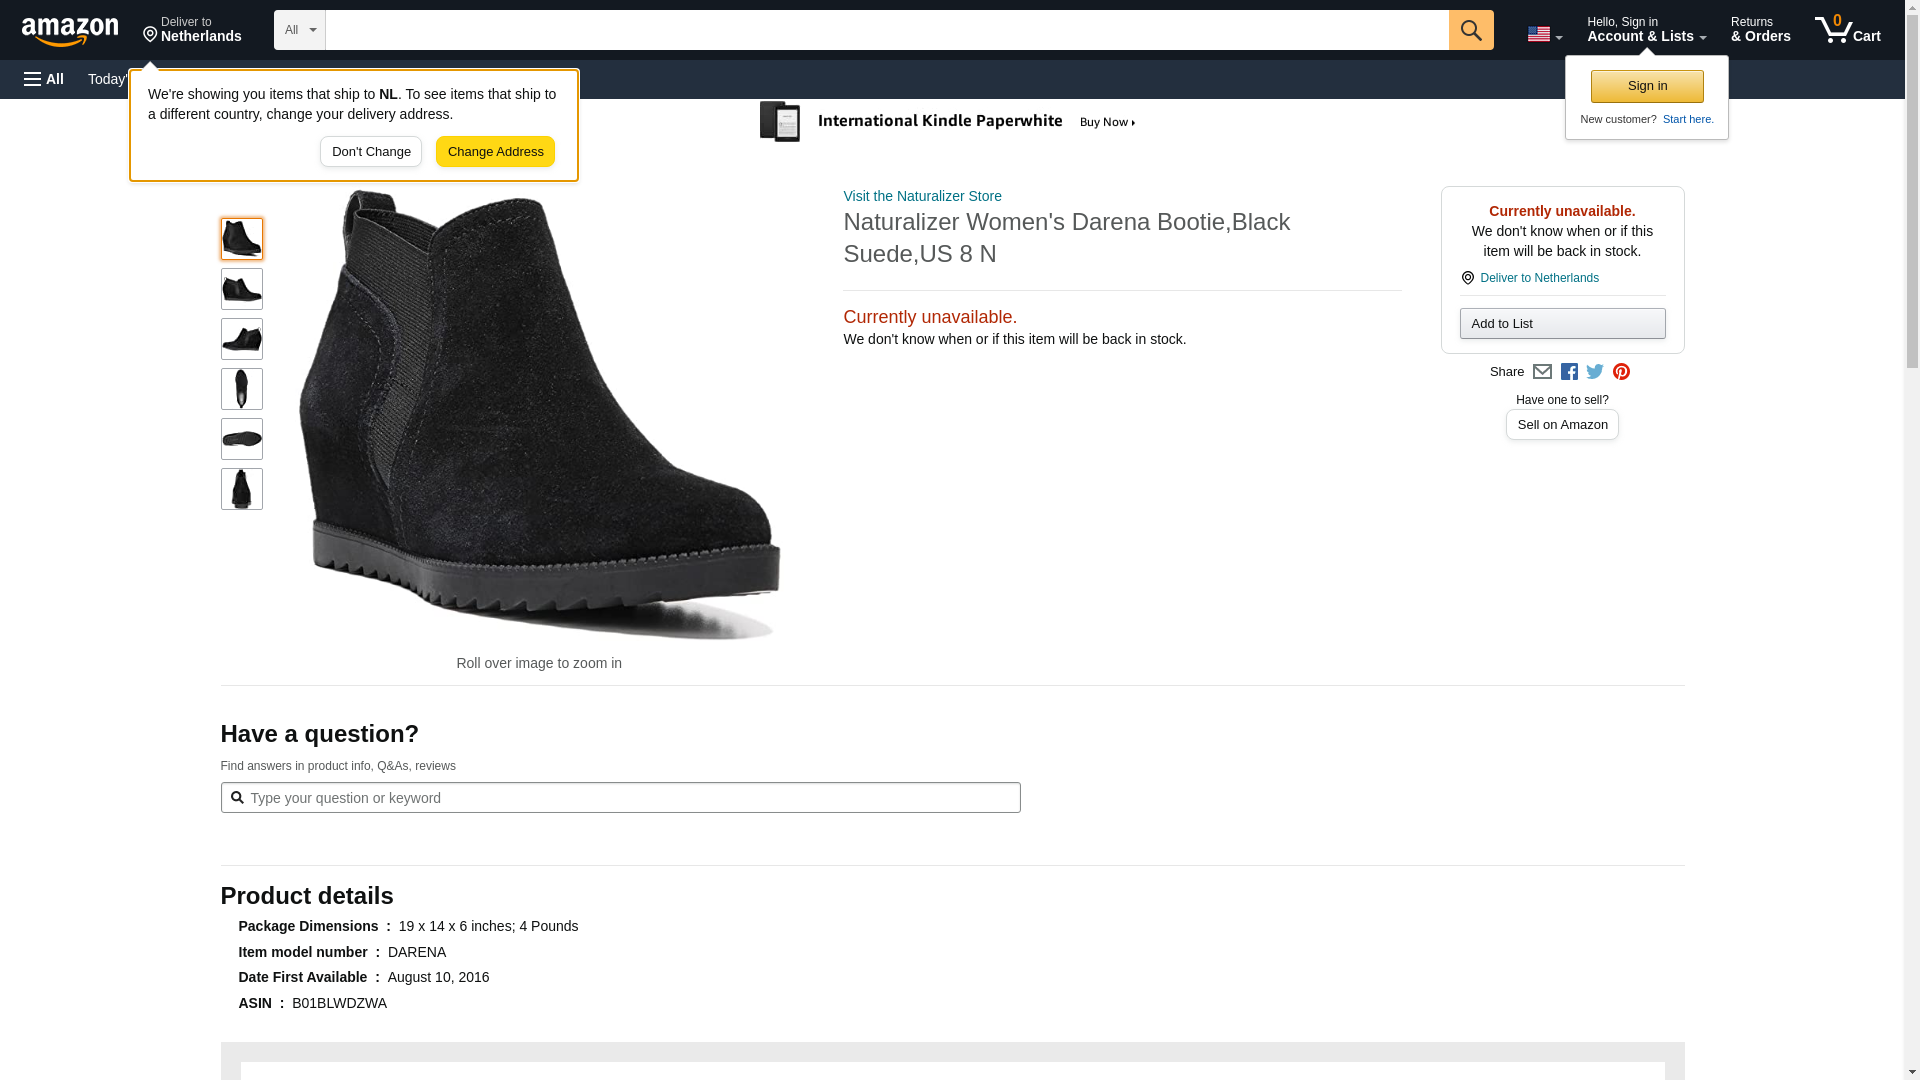This screenshot has width=1920, height=1080.
Task: Click Don't Change button
Action: tap(371, 152)
